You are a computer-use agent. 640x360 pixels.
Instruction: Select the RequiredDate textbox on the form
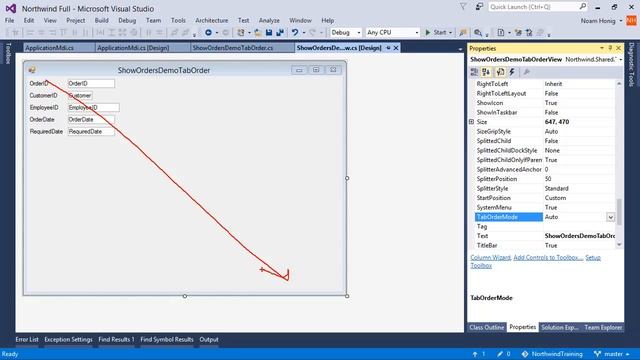[x=91, y=131]
